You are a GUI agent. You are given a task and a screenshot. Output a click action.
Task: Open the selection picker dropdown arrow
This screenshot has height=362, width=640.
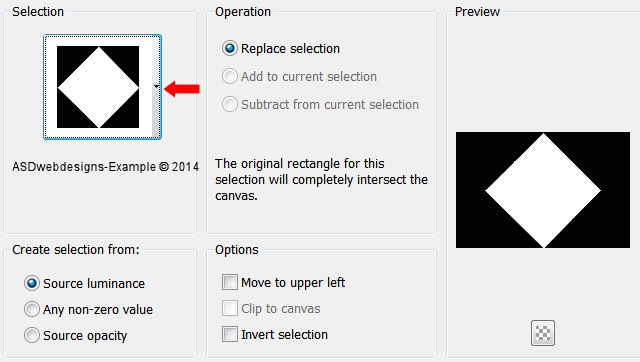pyautogui.click(x=156, y=87)
